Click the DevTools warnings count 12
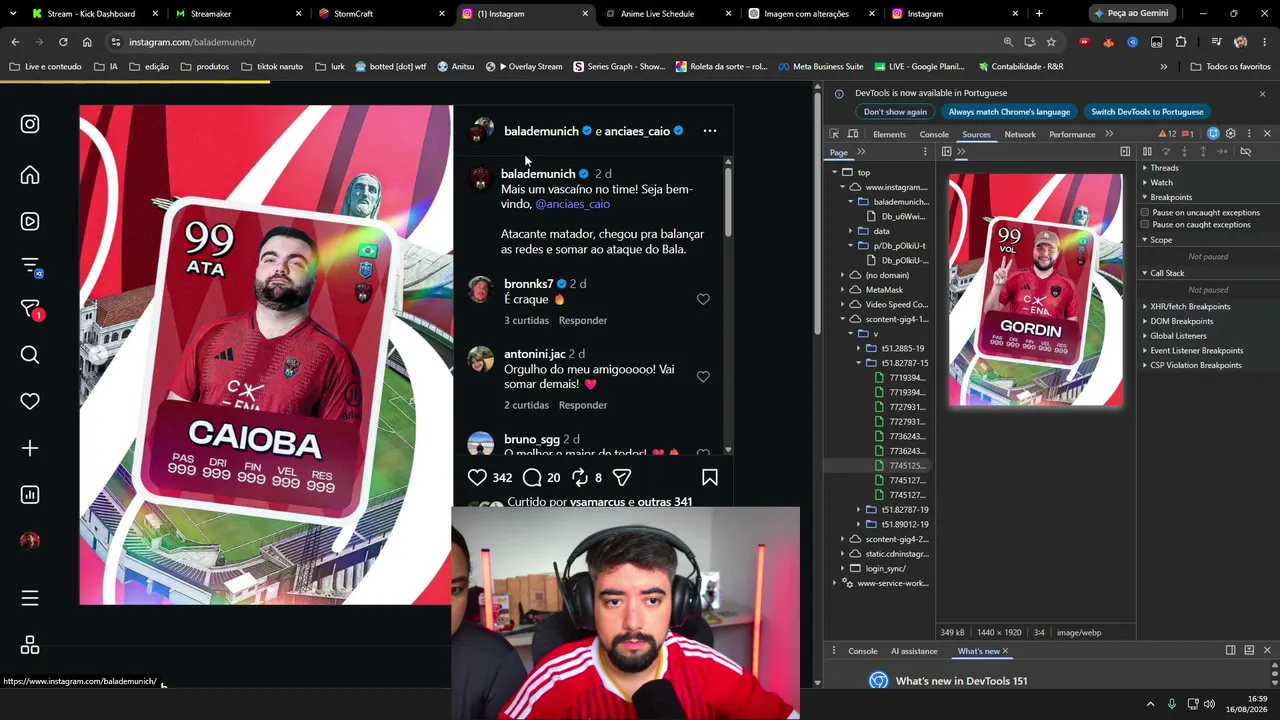The height and width of the screenshot is (720, 1280). pyautogui.click(x=1167, y=134)
